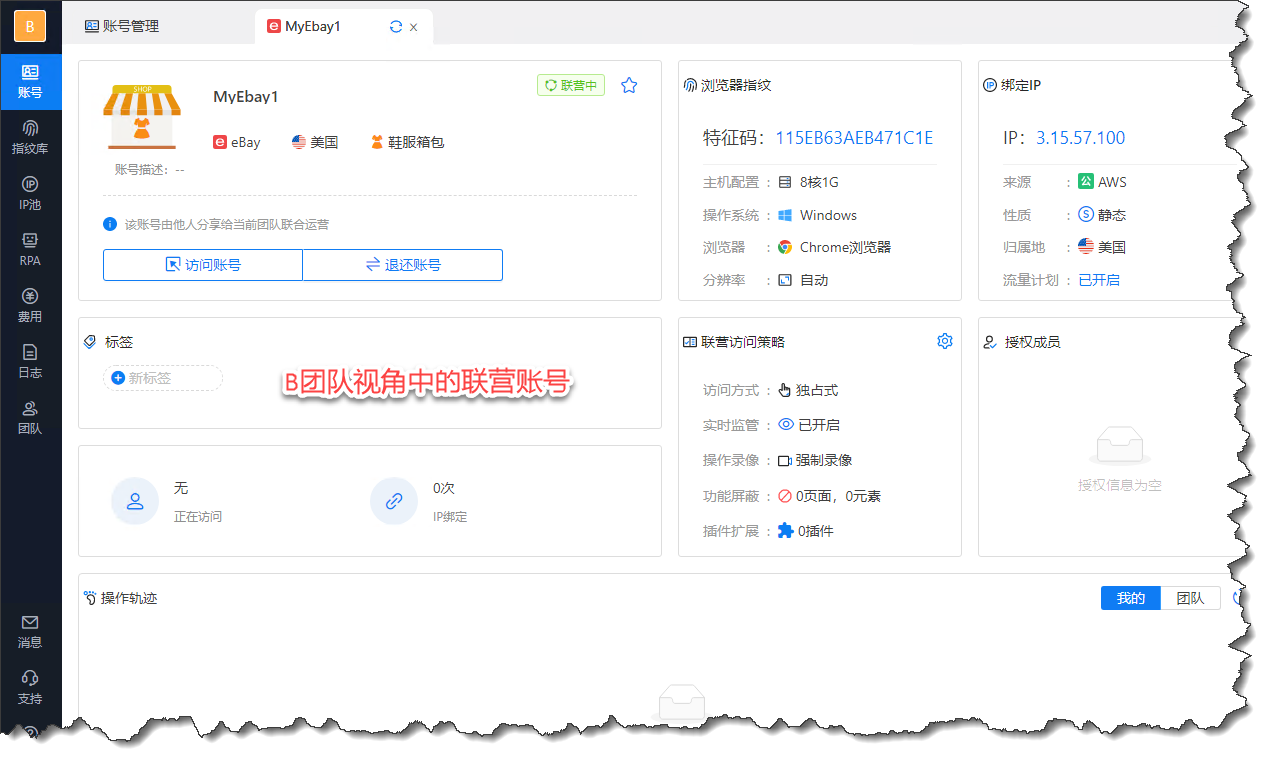
Task: Refresh the MyEbay1 tab
Action: pyautogui.click(x=396, y=27)
